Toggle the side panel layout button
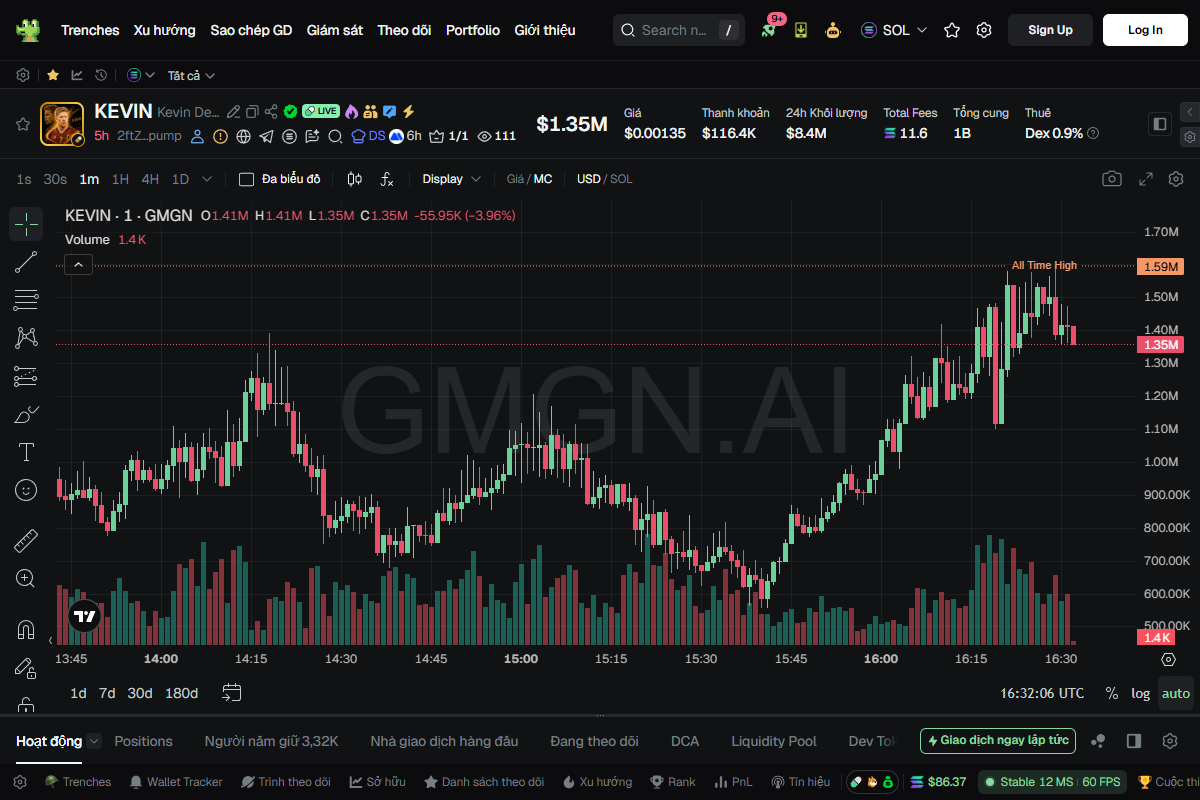Viewport: 1200px width, 800px height. pos(1160,124)
